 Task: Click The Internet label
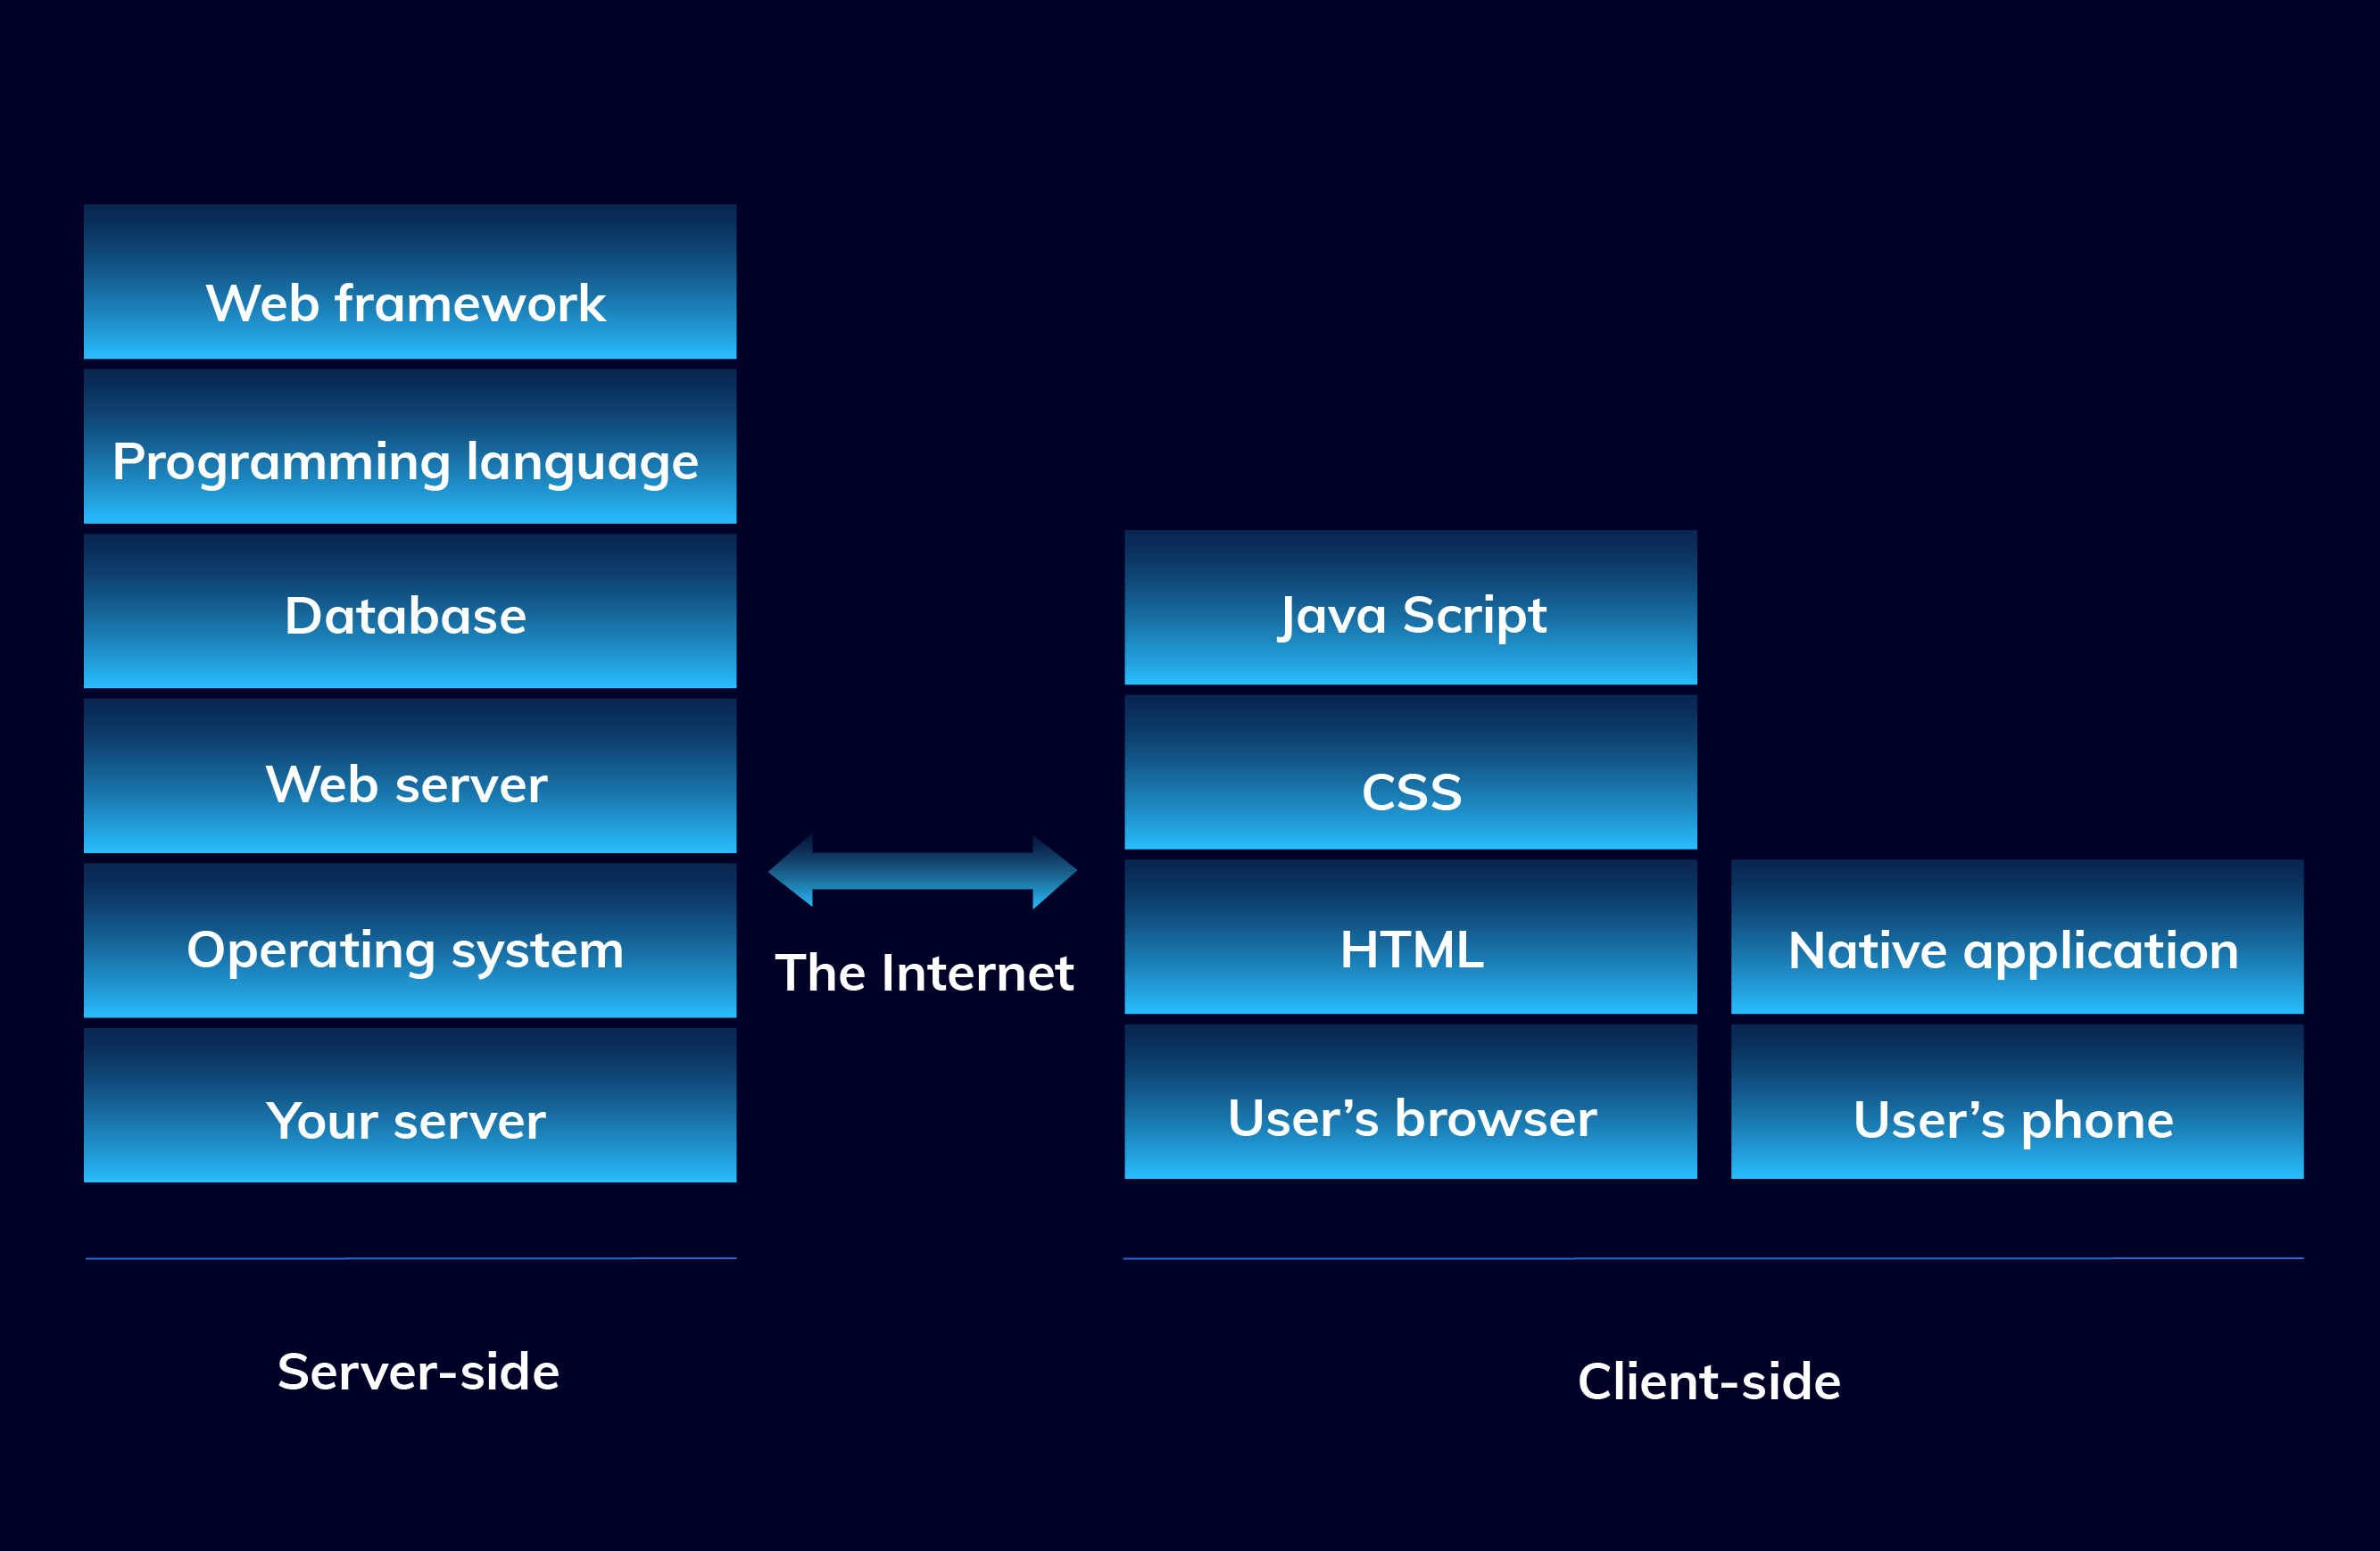(924, 973)
